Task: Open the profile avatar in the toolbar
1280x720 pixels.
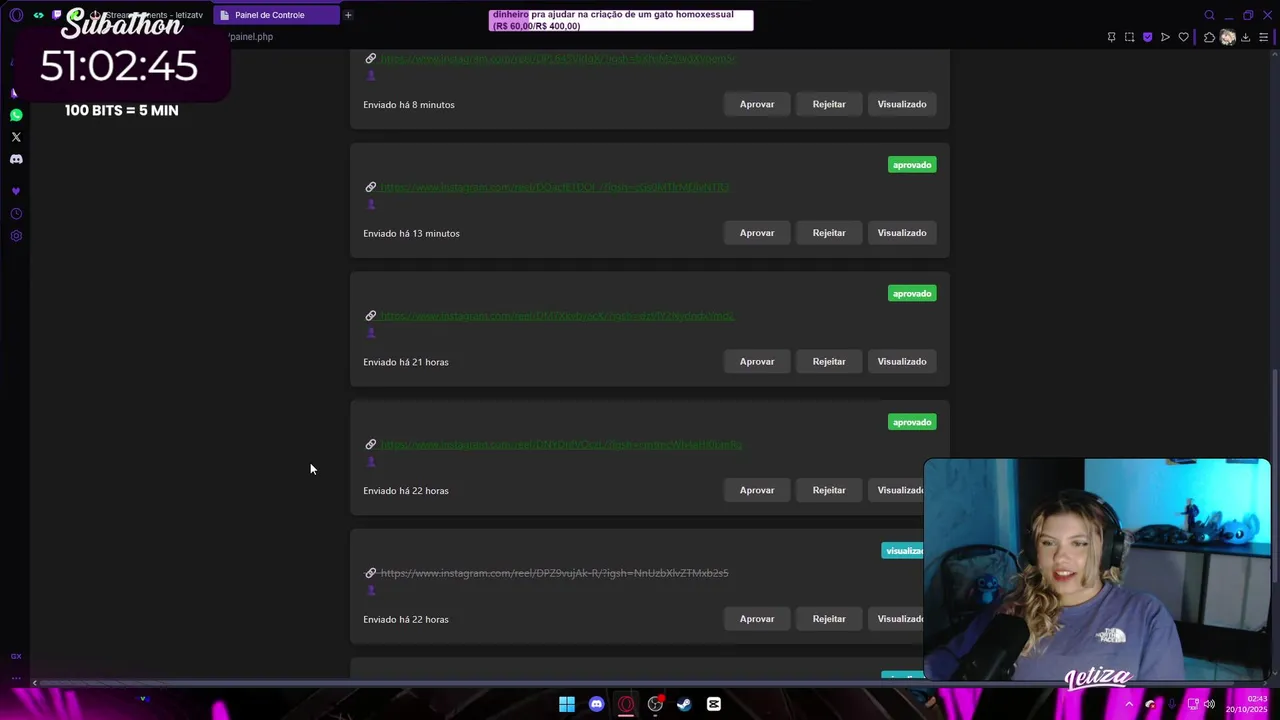Action: (1228, 37)
